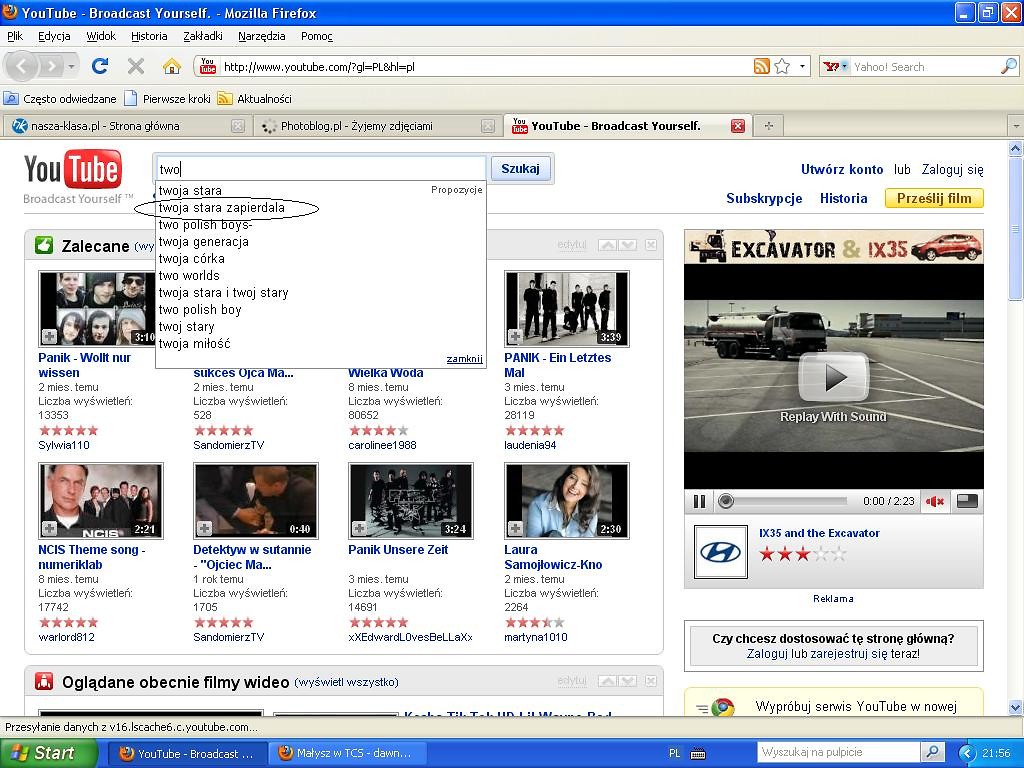Open the Widok menu
Viewport: 1024px width, 768px height.
point(101,36)
